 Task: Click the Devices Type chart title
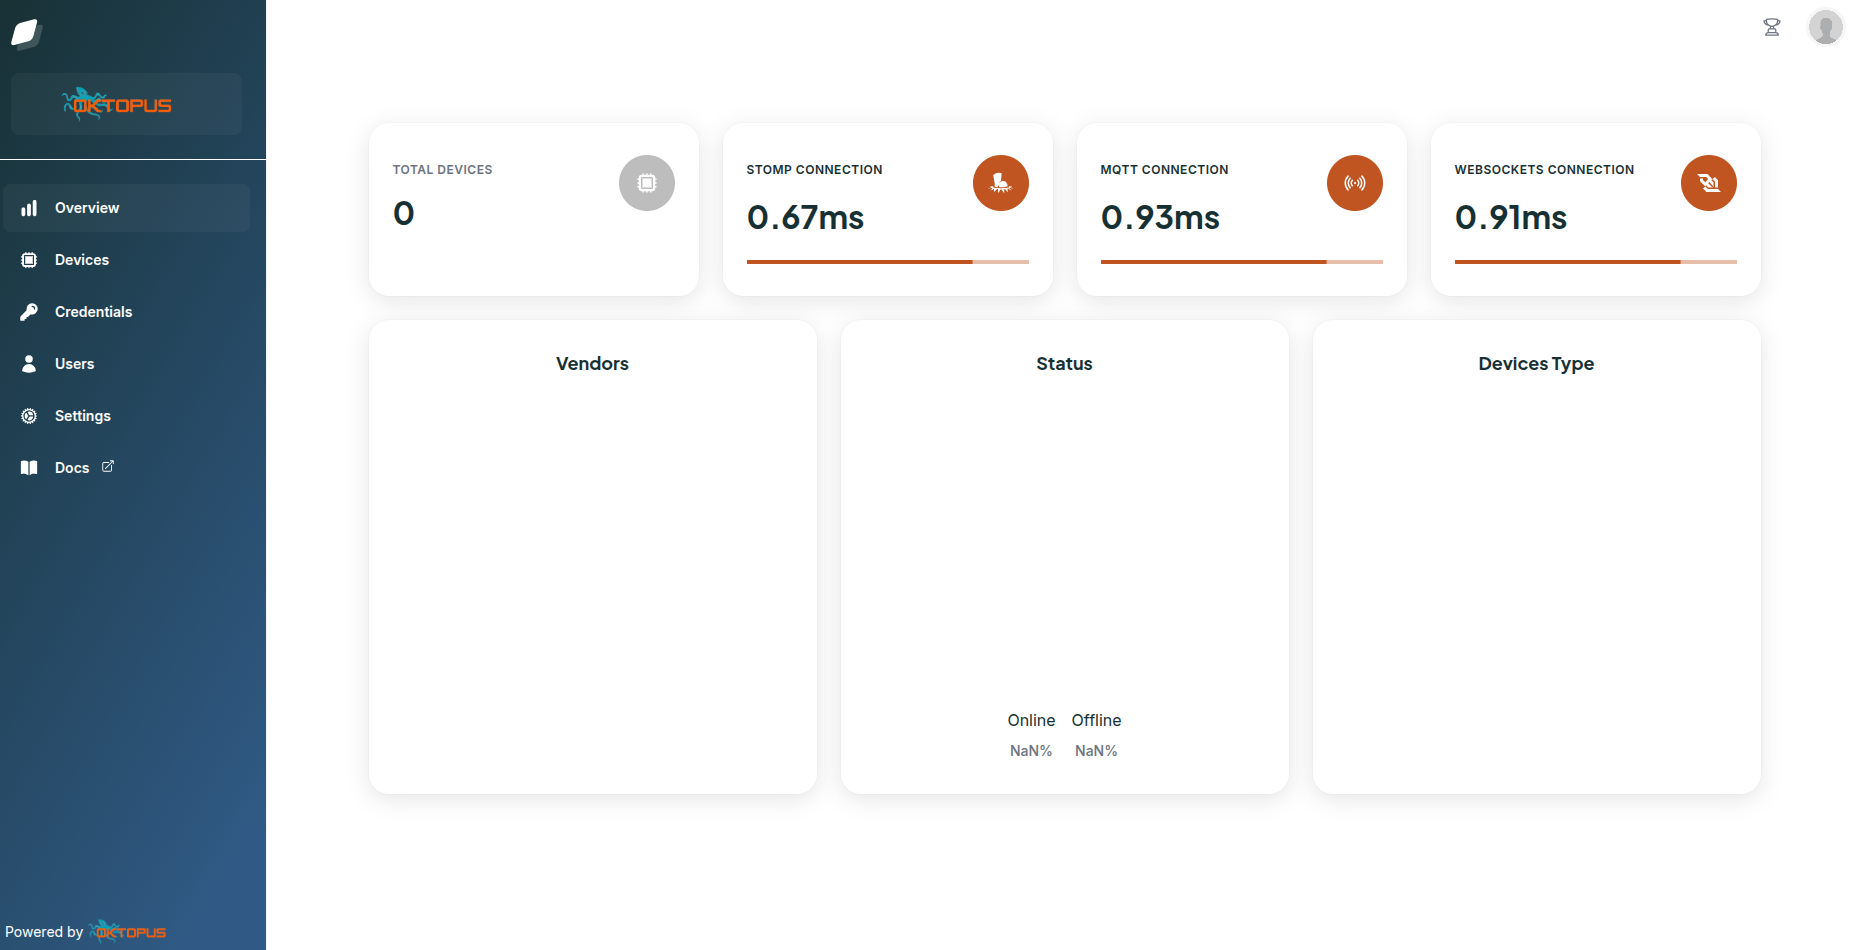click(x=1537, y=364)
